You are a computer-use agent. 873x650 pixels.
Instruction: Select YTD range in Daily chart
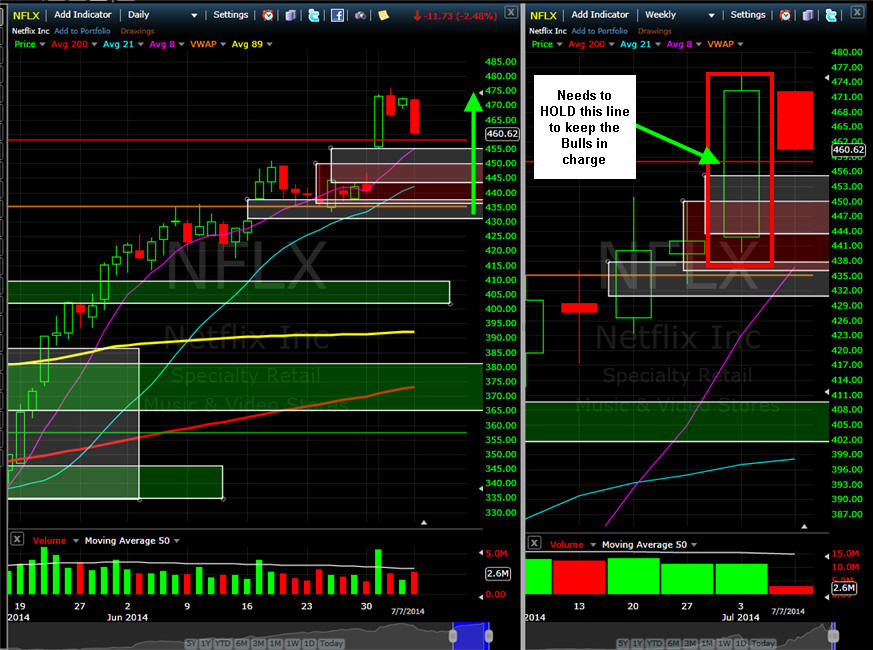point(222,643)
